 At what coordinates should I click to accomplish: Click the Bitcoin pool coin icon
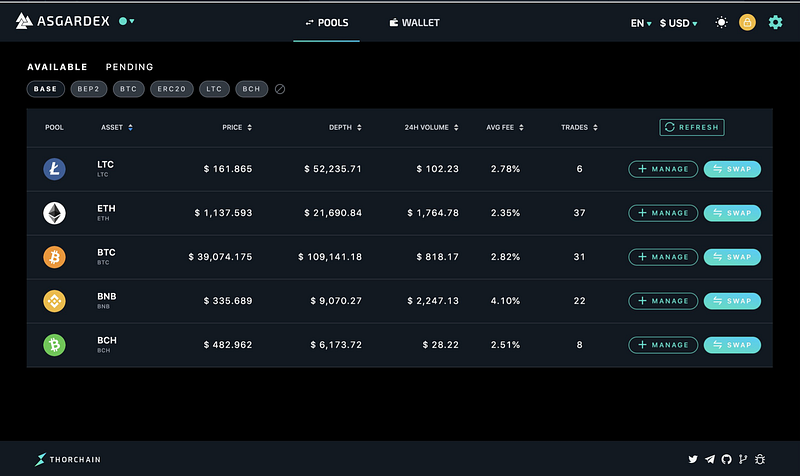click(55, 257)
